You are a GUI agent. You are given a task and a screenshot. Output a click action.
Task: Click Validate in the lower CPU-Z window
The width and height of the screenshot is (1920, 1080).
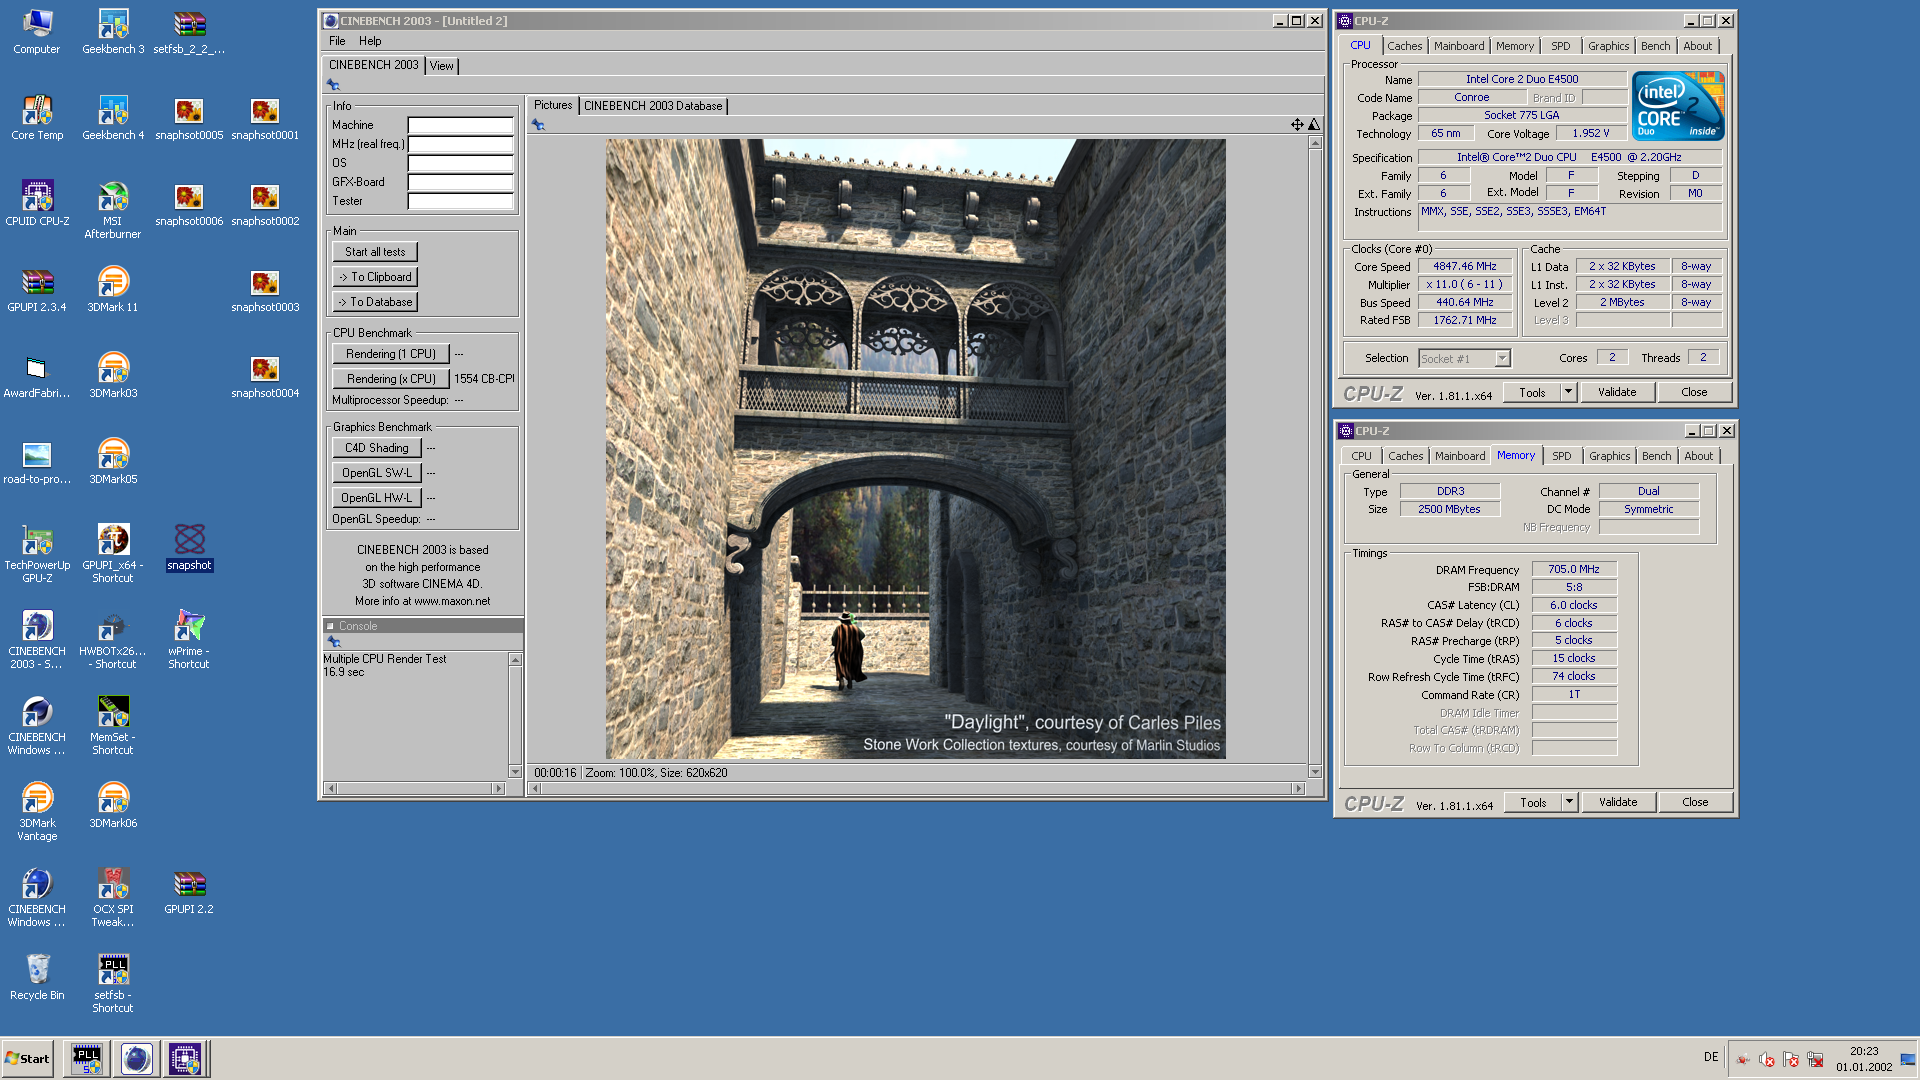(1618, 802)
